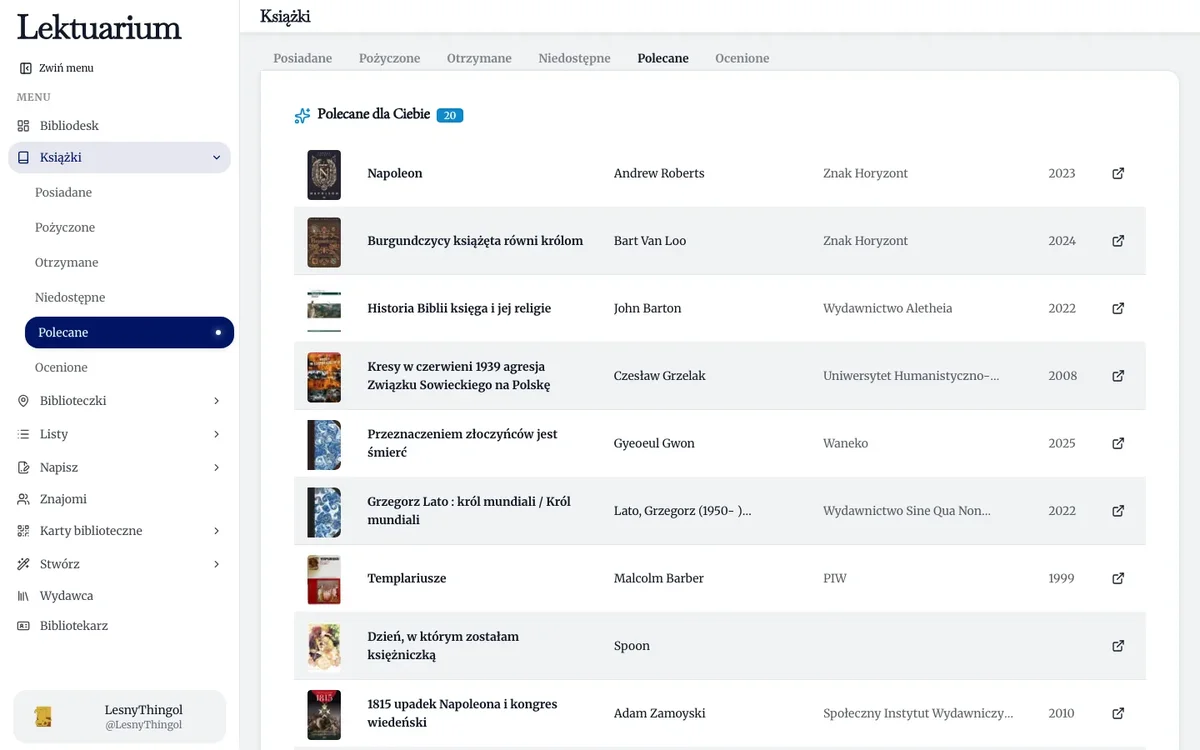This screenshot has height=750, width=1200.
Task: Expand the Napisz submenu chevron
Action: 217,467
